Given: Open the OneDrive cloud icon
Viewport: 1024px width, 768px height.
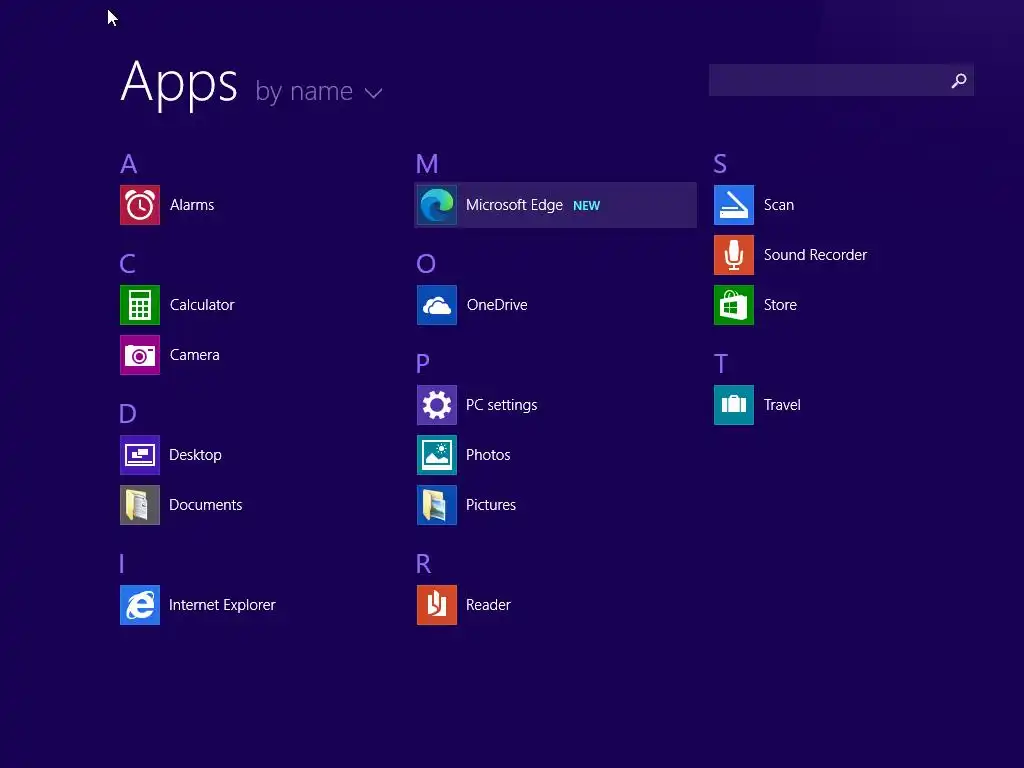Looking at the screenshot, I should point(437,305).
